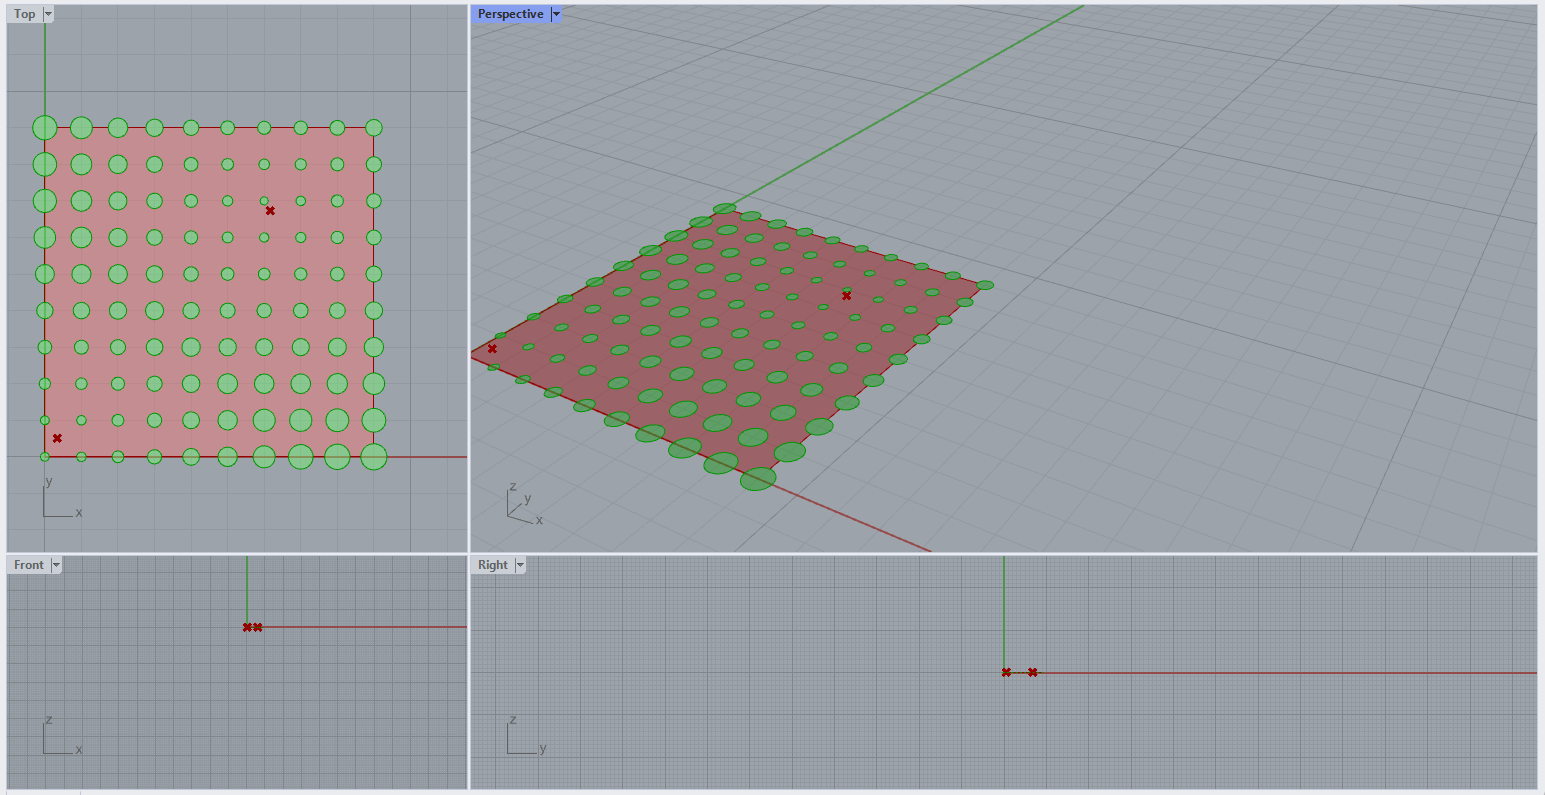This screenshot has width=1545, height=795.
Task: Select circle at surface's top-right corner in Top view
Action: click(374, 127)
